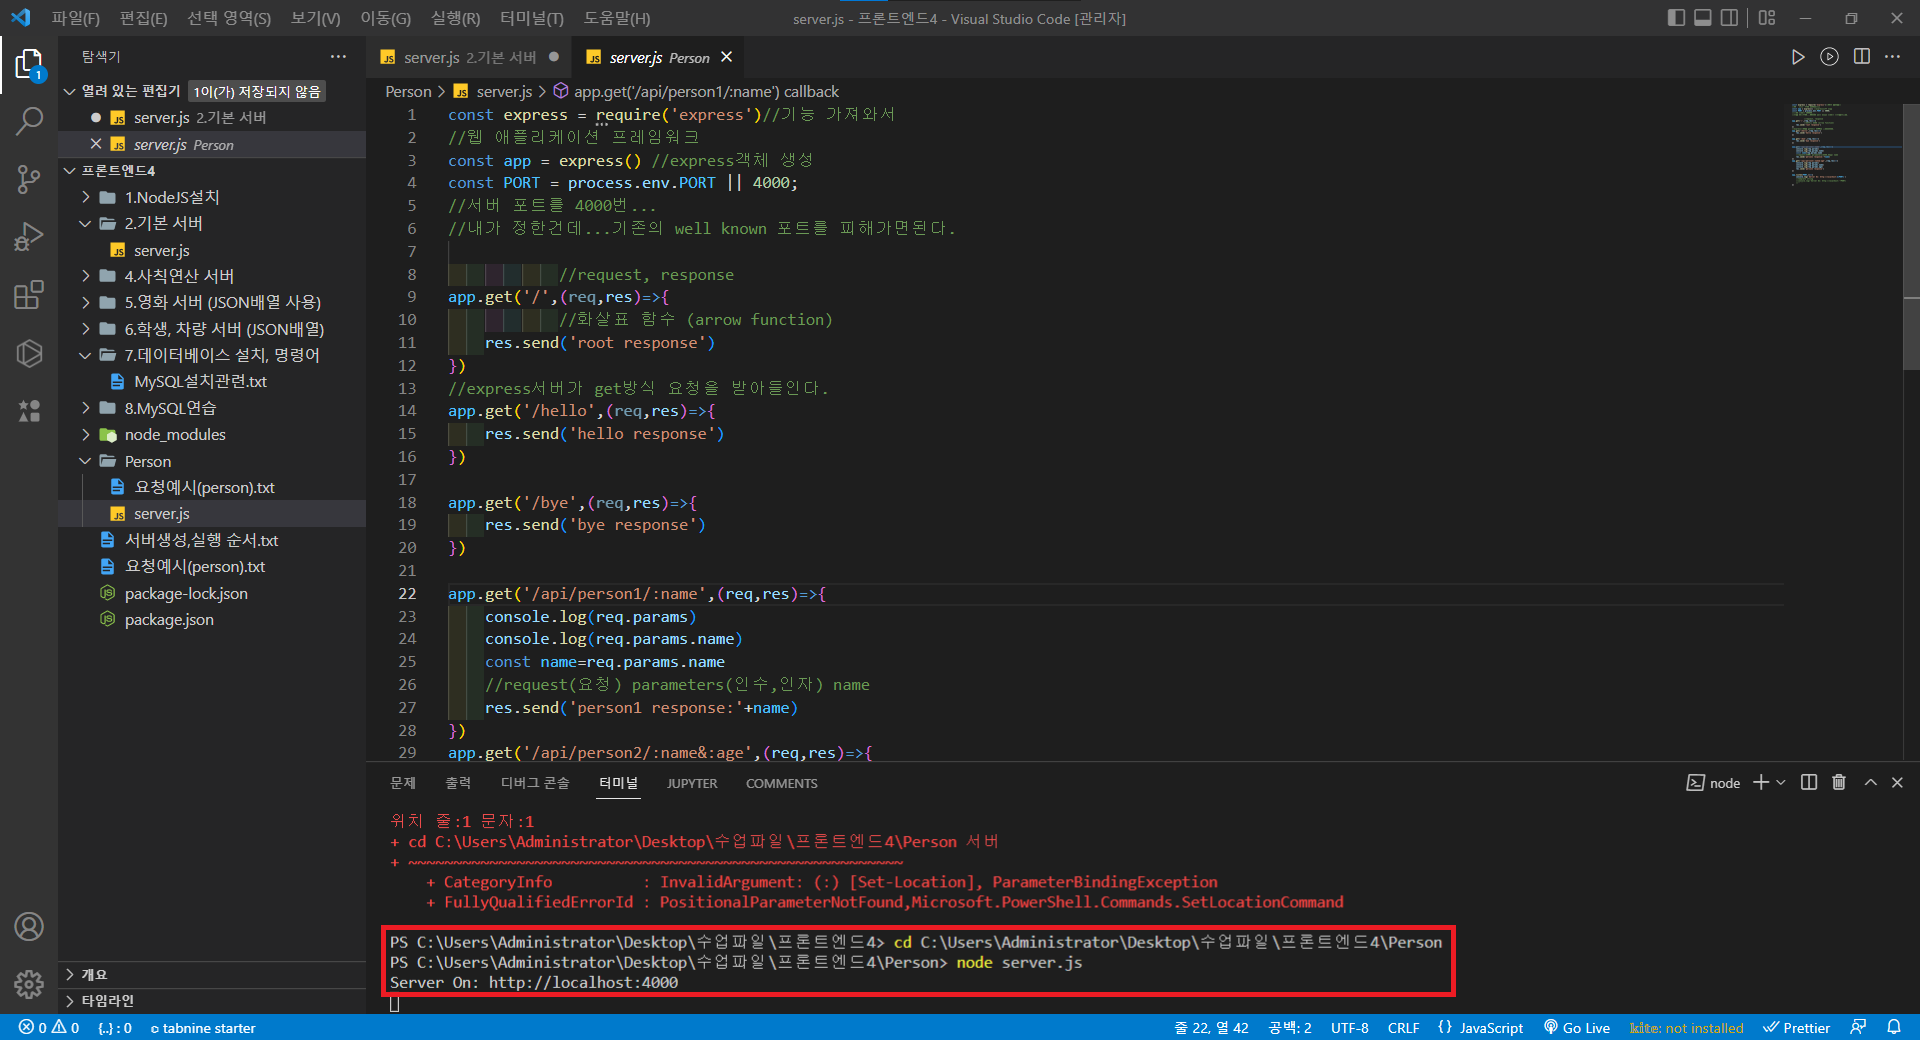
Task: Open the launch profile dropdown next to plus
Action: 1781,783
